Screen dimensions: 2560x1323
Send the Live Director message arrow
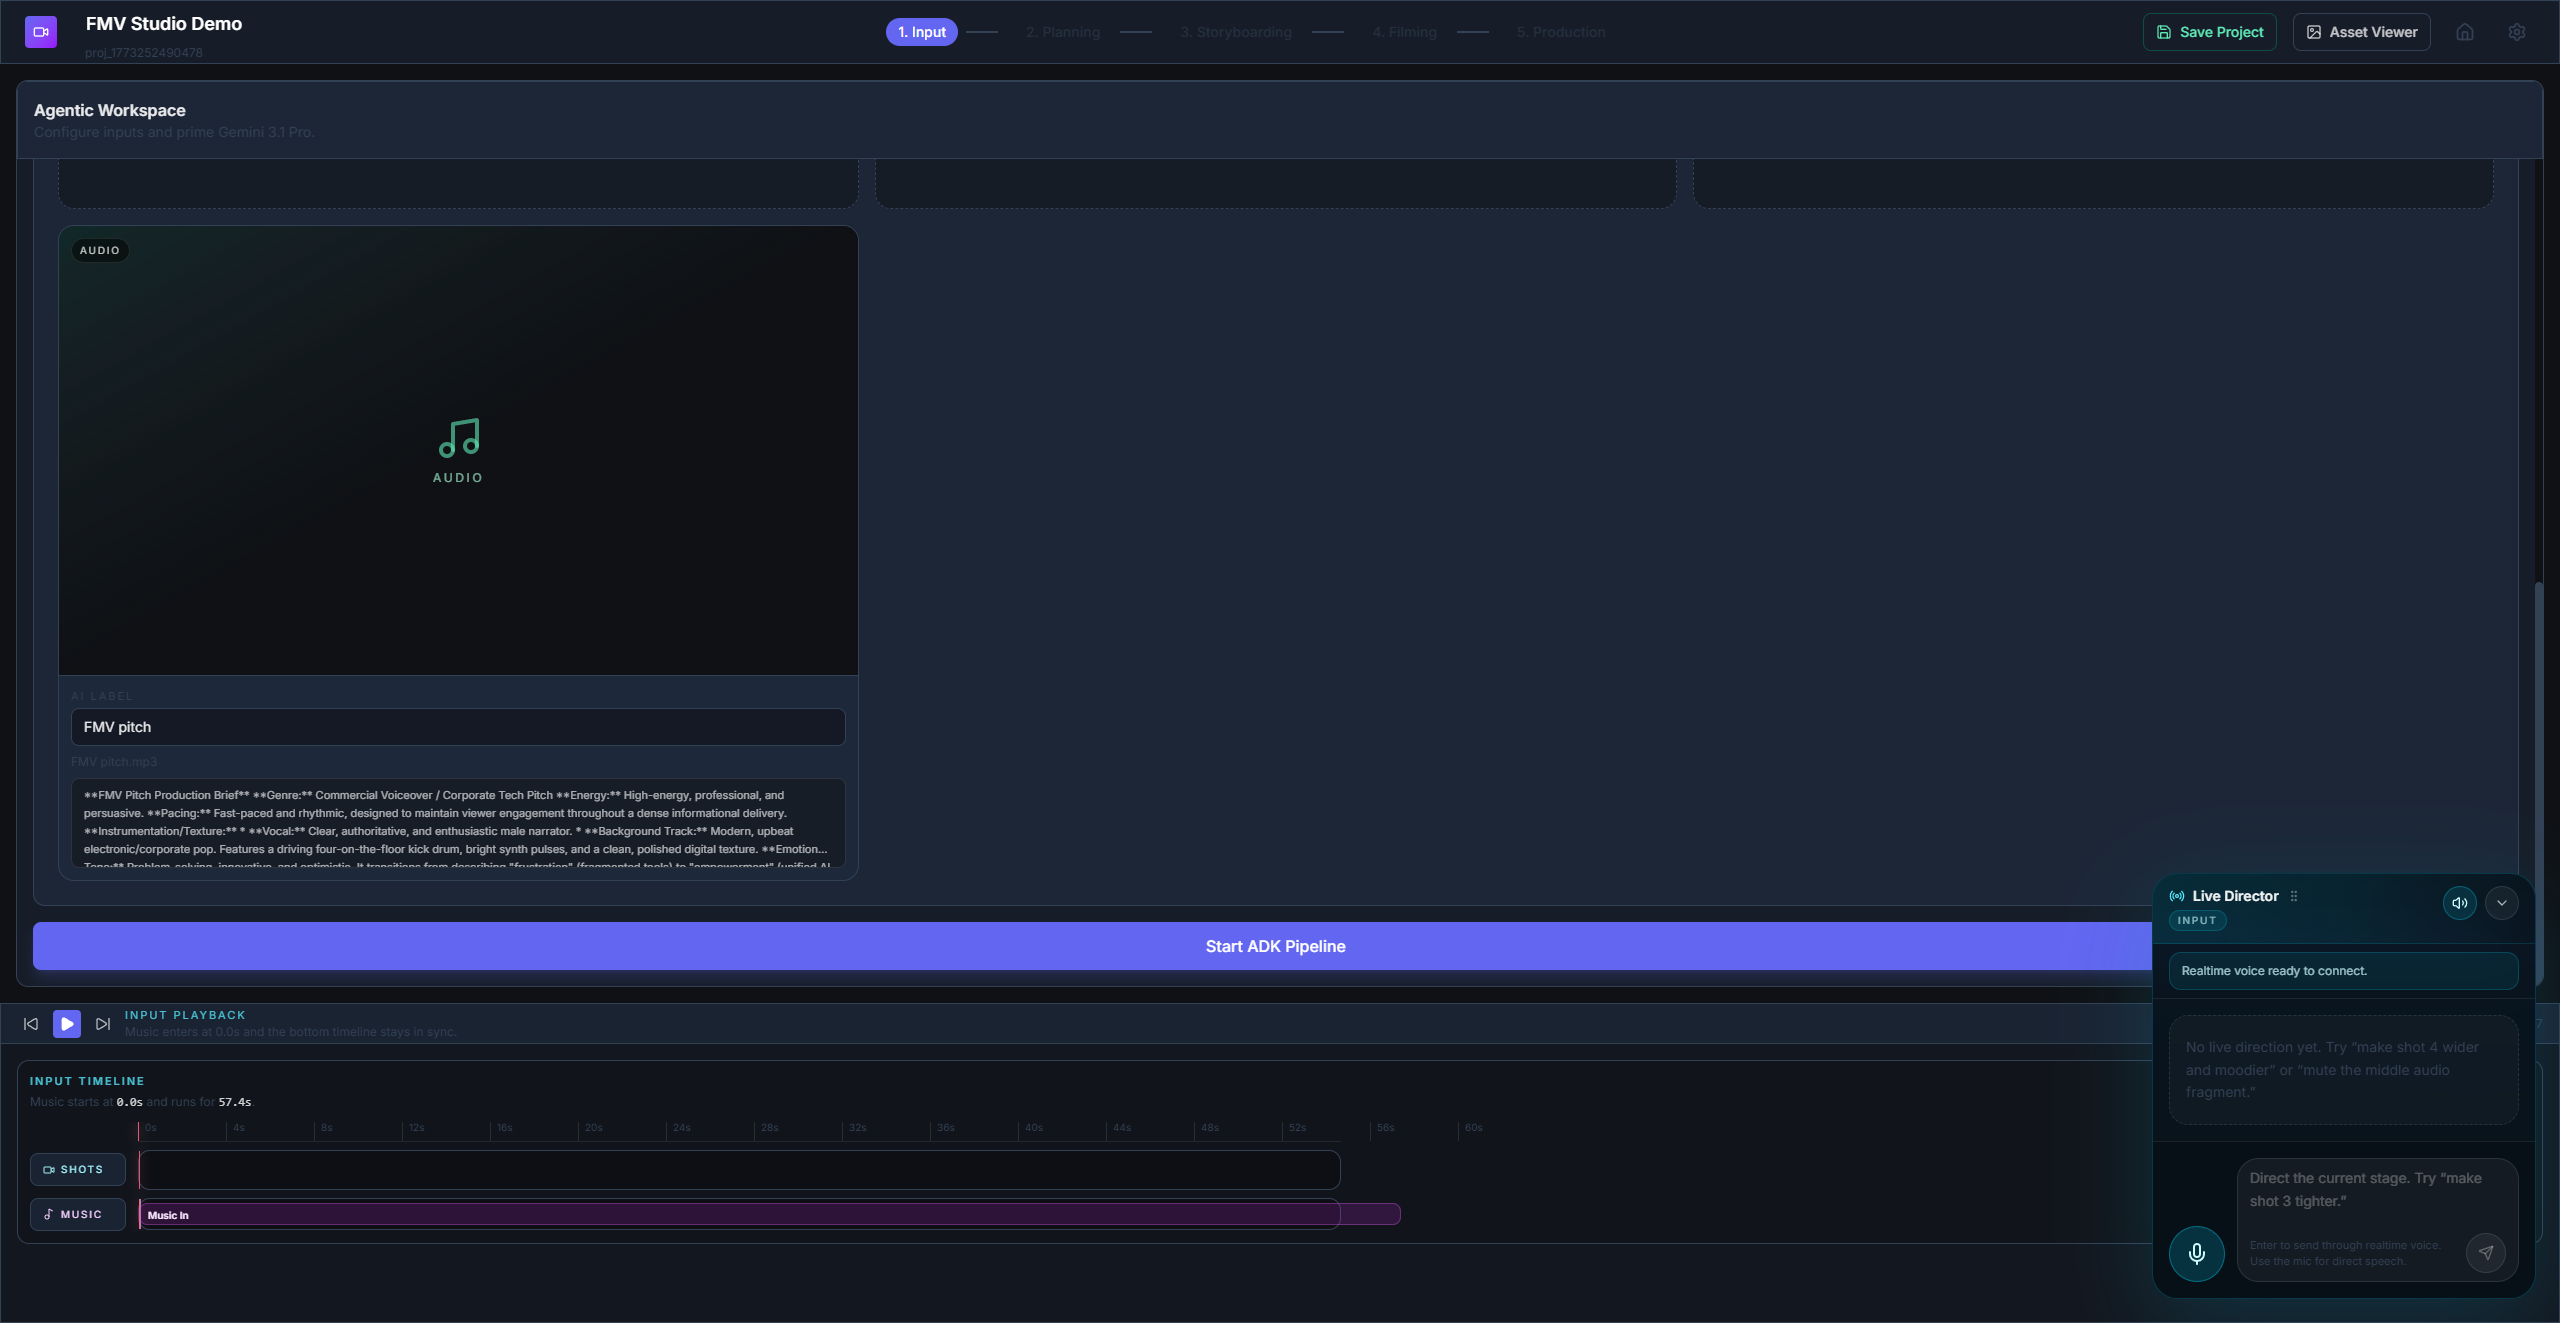[2485, 1252]
